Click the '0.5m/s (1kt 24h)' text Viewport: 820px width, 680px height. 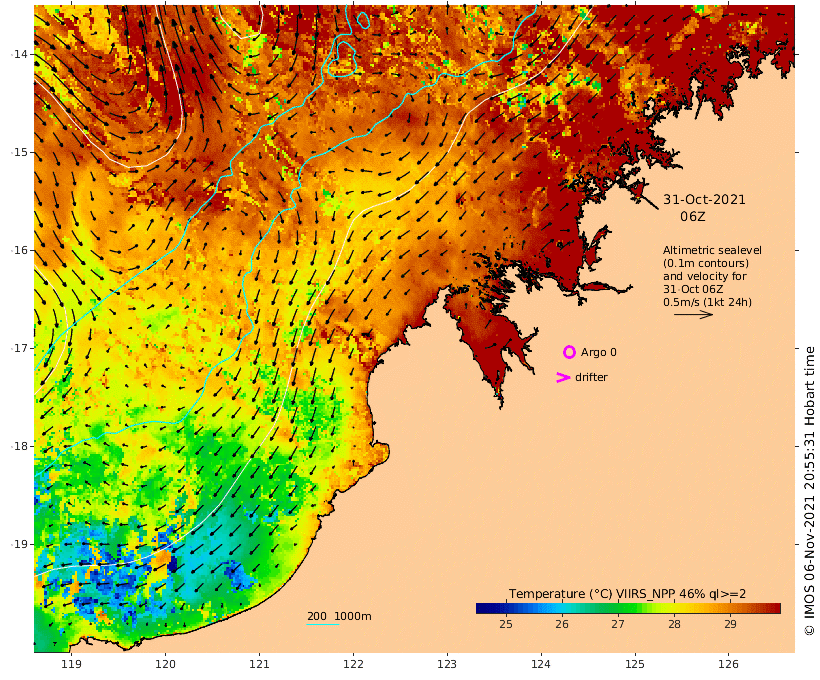tap(708, 302)
